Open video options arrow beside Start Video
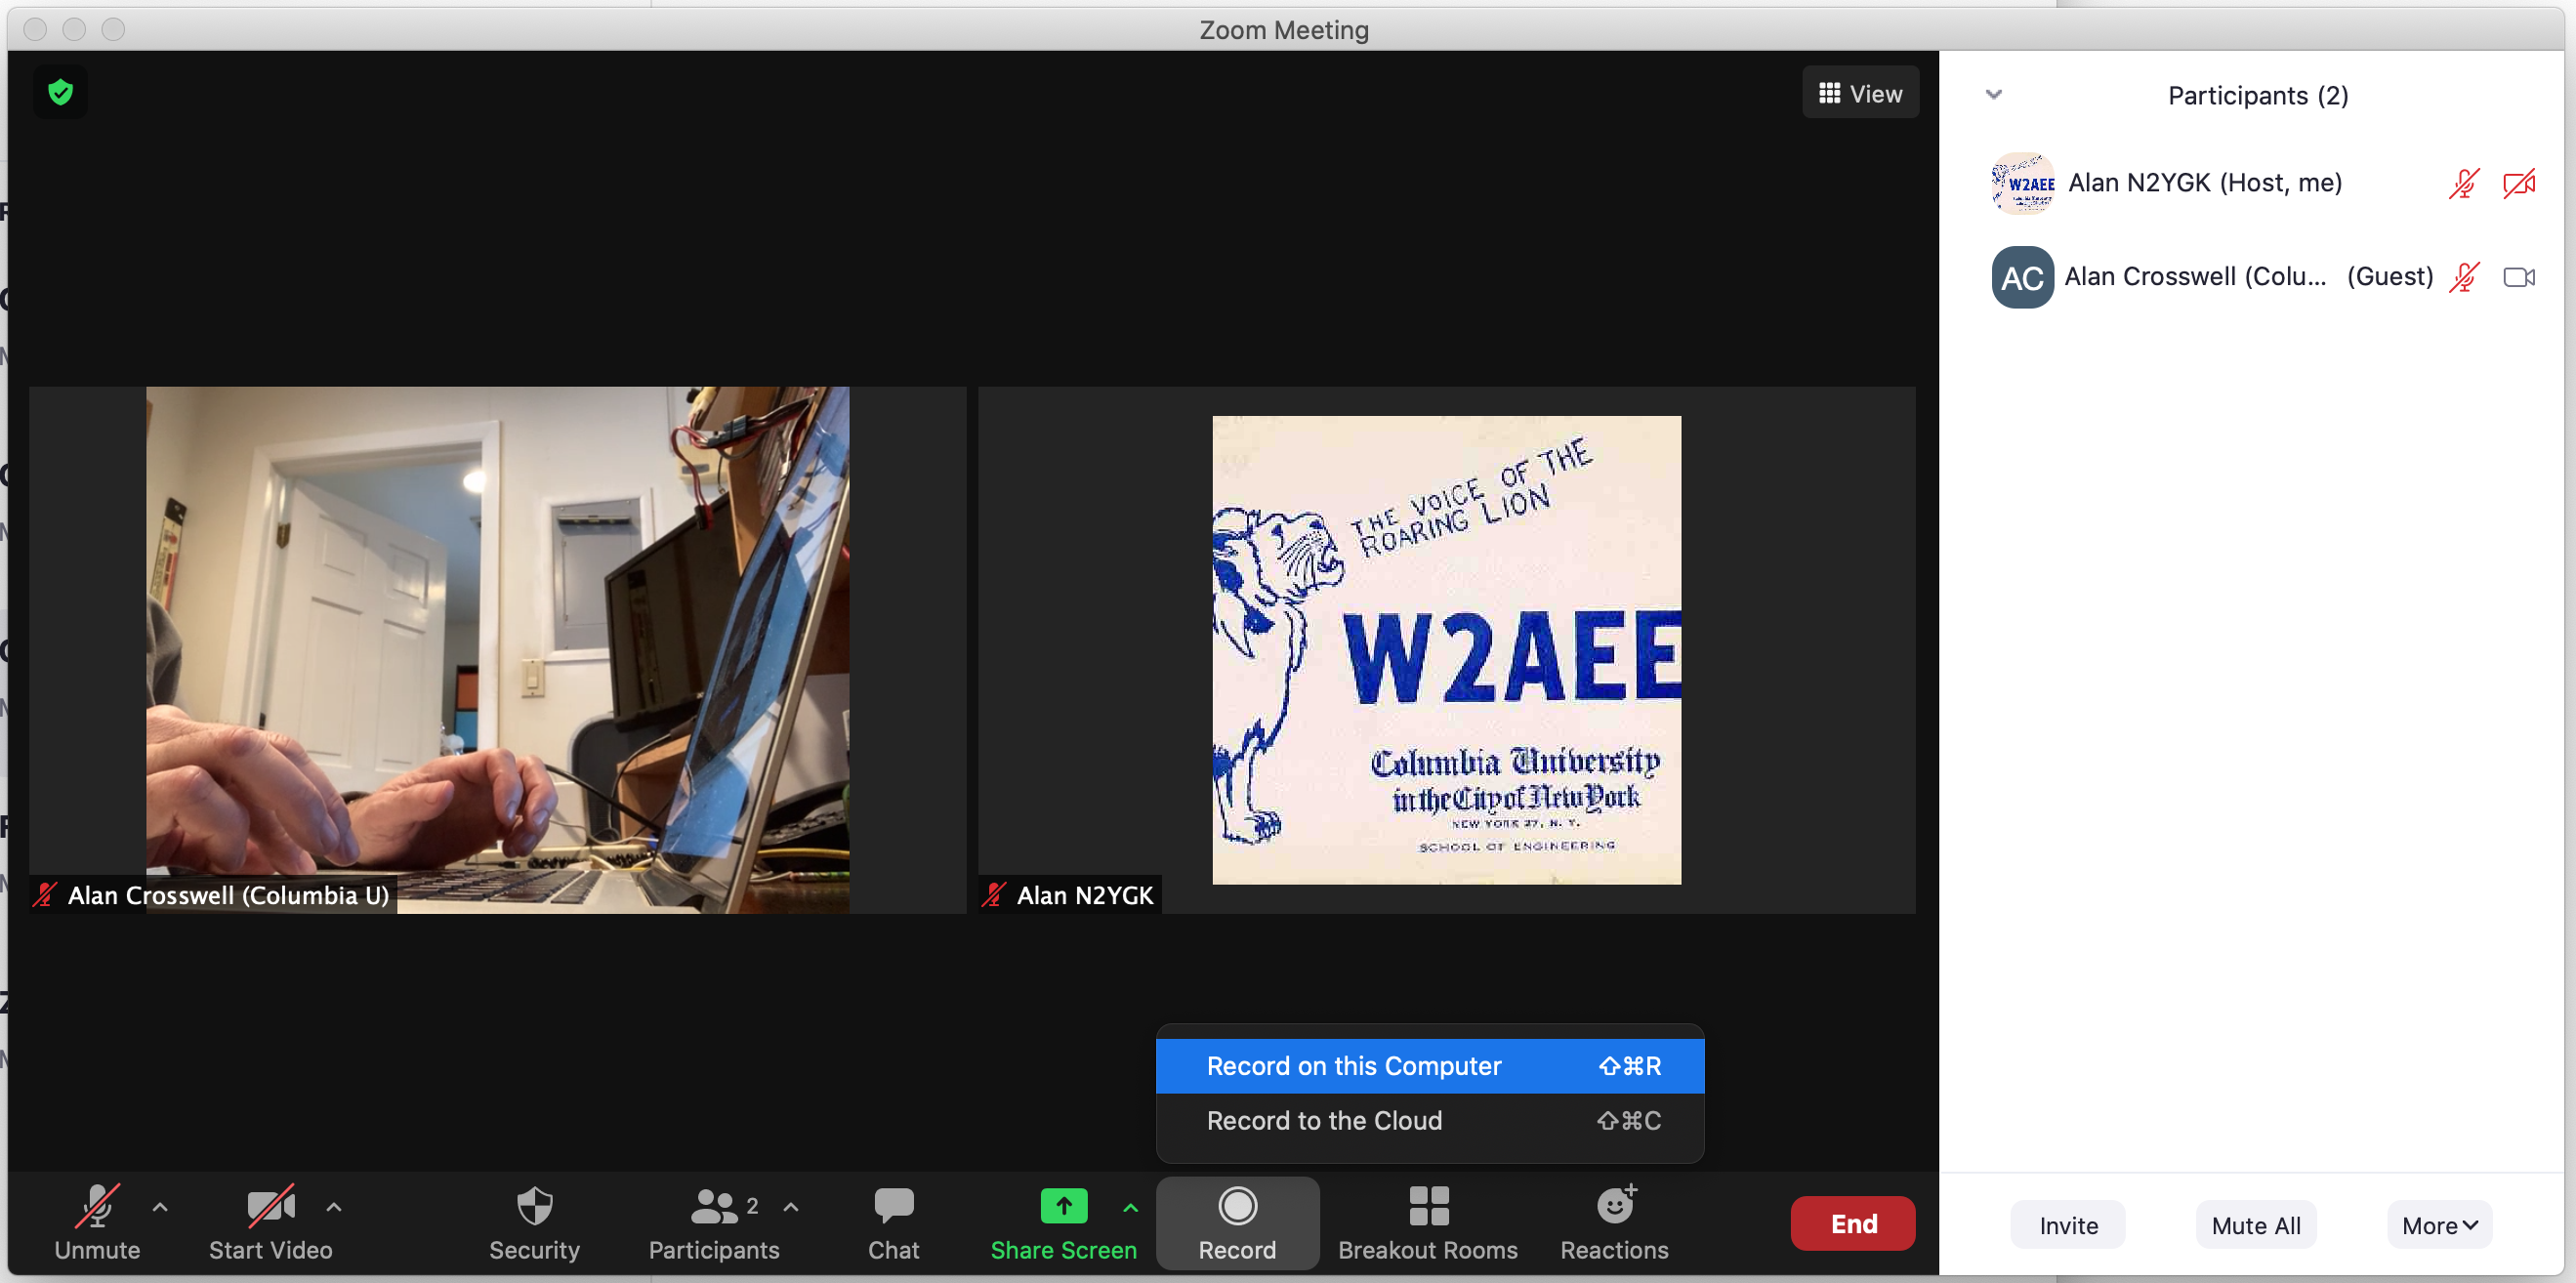 tap(334, 1207)
